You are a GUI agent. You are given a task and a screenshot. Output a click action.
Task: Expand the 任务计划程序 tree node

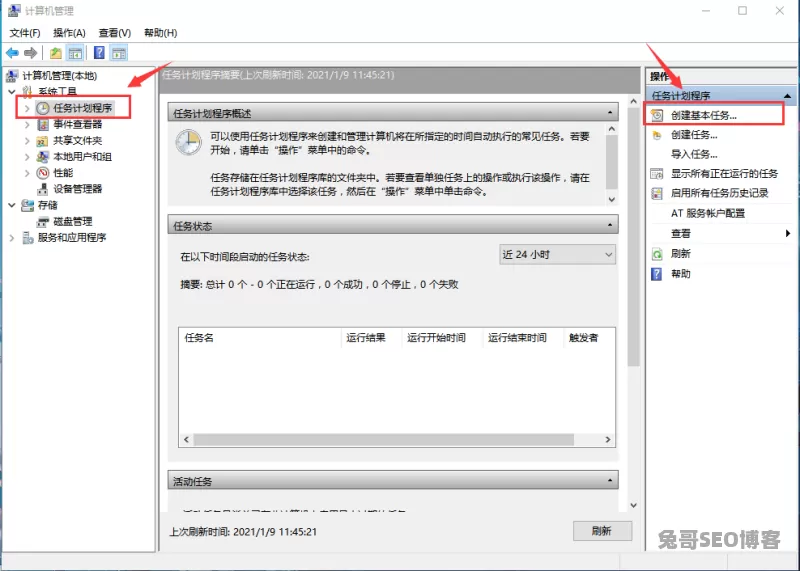27,108
